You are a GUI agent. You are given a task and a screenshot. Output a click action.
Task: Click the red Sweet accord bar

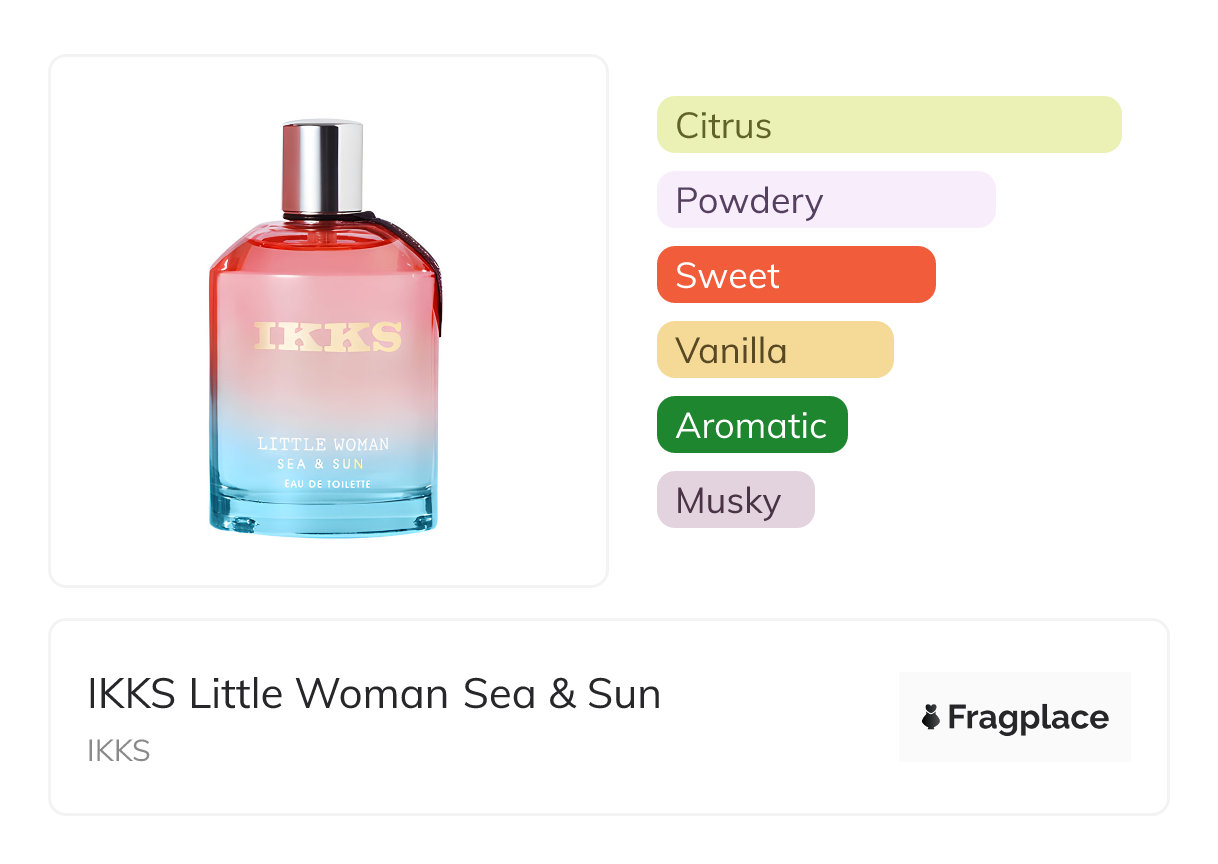click(x=795, y=275)
